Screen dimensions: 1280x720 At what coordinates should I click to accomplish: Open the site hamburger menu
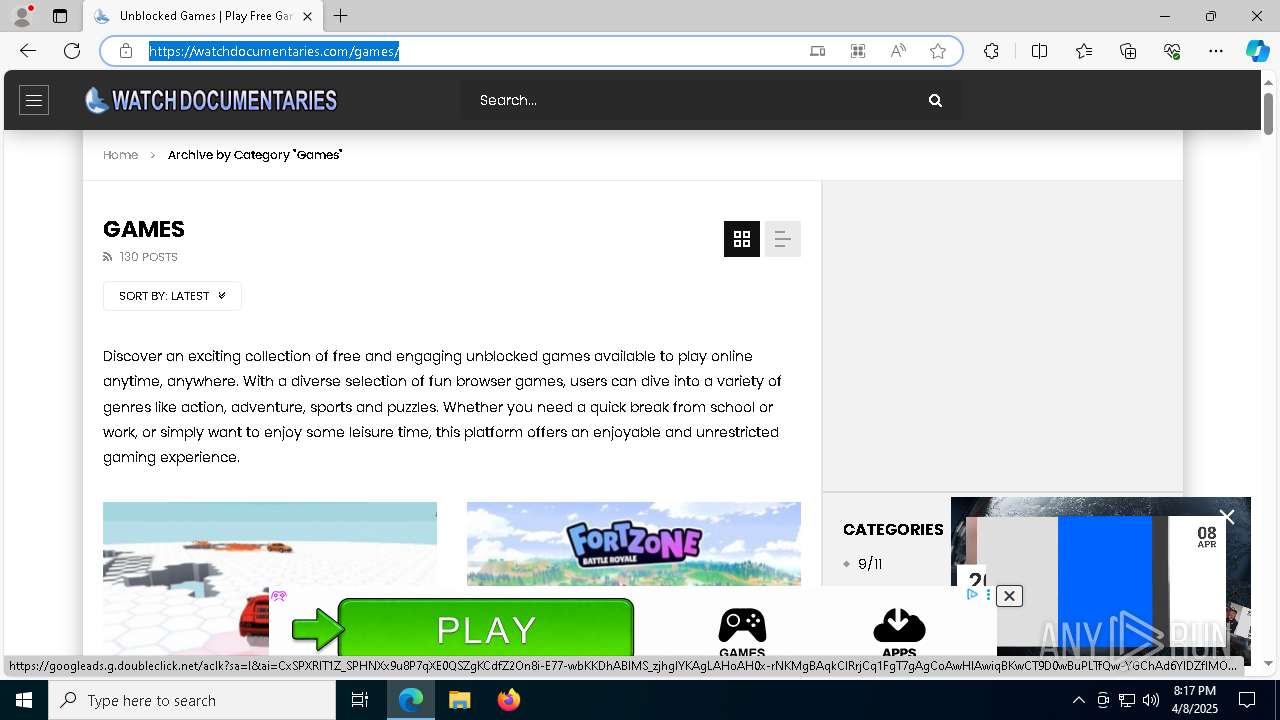tap(34, 100)
